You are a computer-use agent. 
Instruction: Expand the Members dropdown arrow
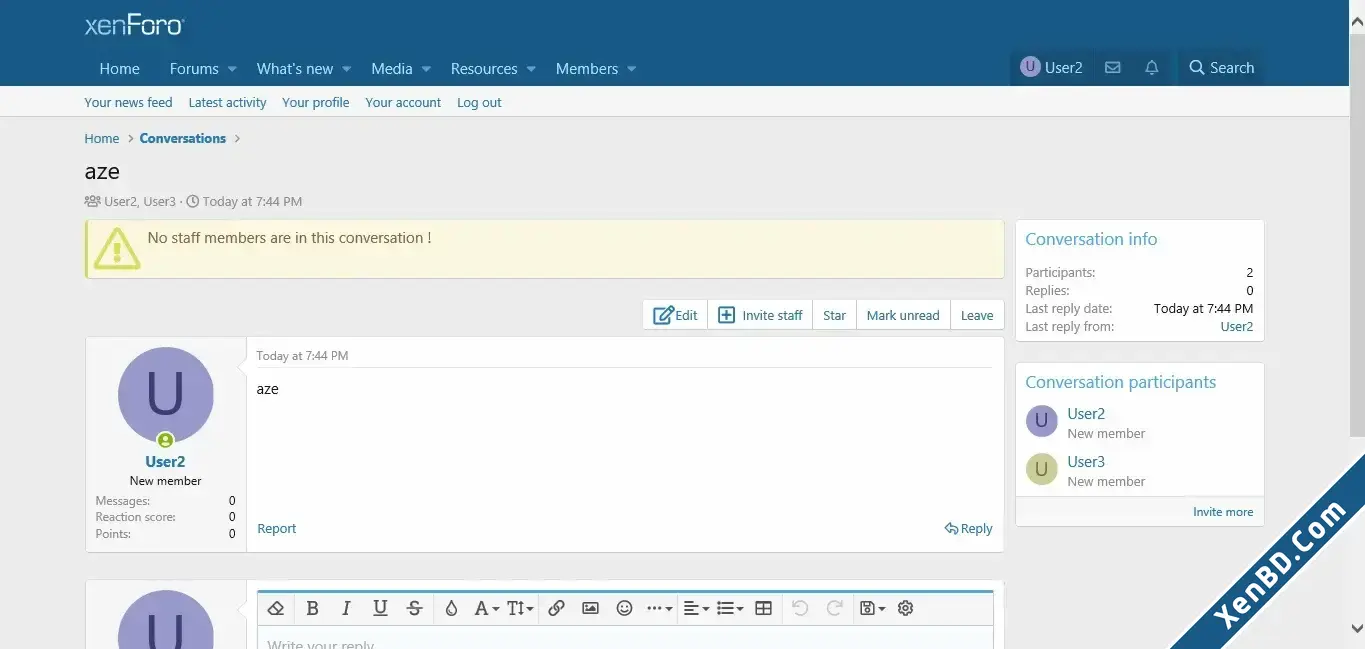[632, 69]
